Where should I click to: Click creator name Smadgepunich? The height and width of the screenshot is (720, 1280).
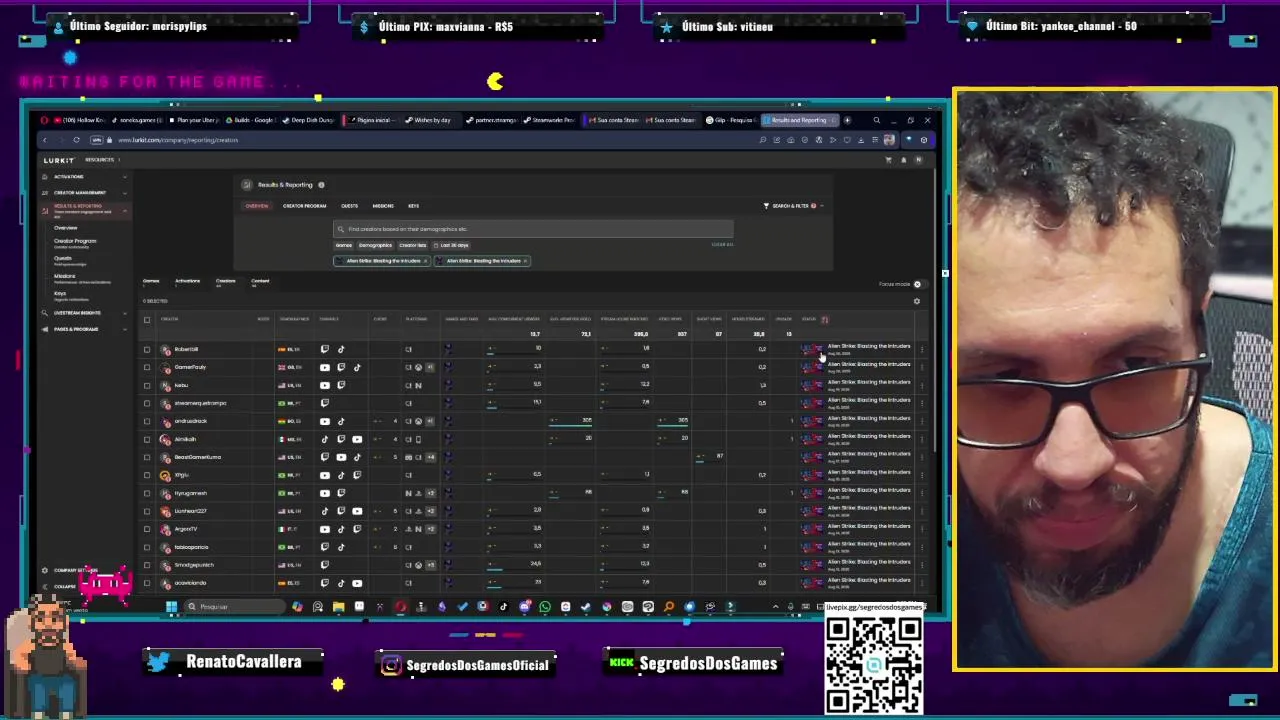click(194, 565)
